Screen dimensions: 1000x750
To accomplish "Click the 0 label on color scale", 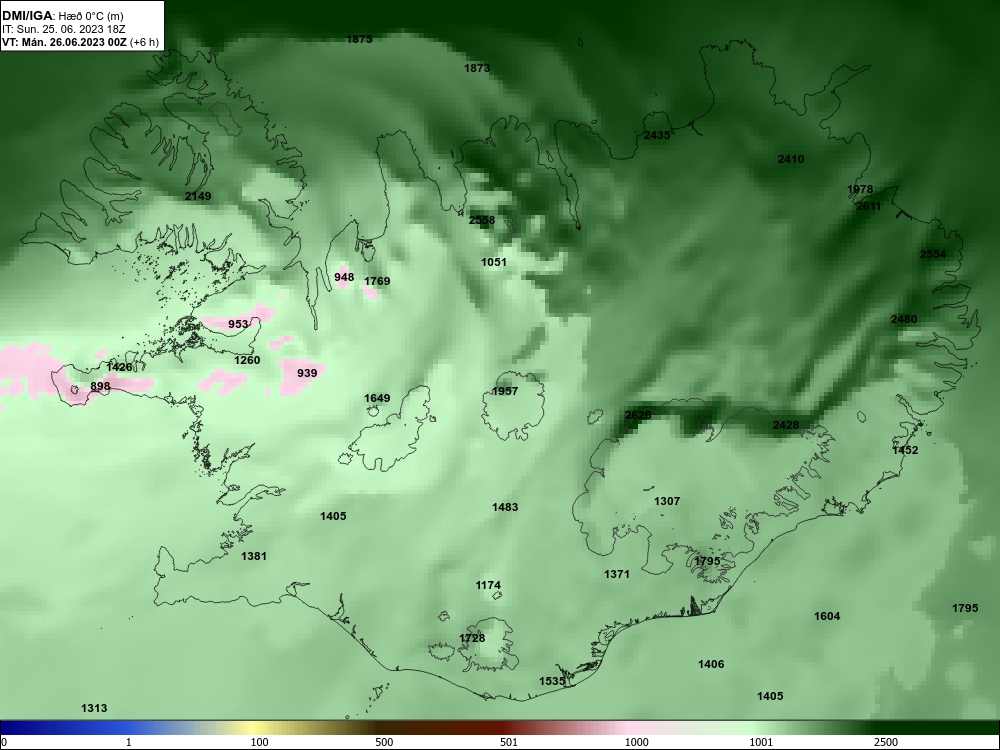I will tap(4, 742).
